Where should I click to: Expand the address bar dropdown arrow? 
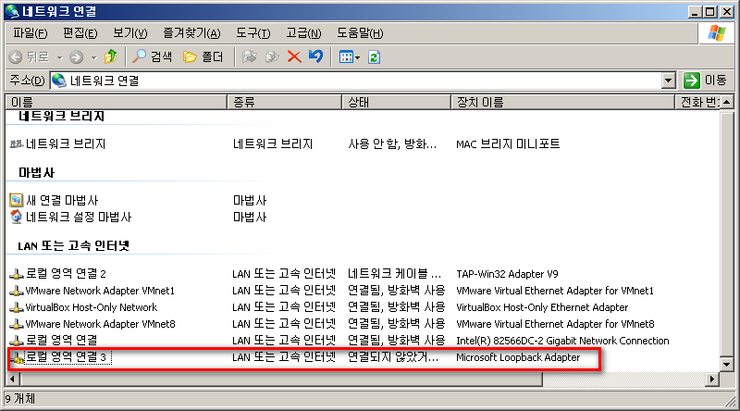668,81
